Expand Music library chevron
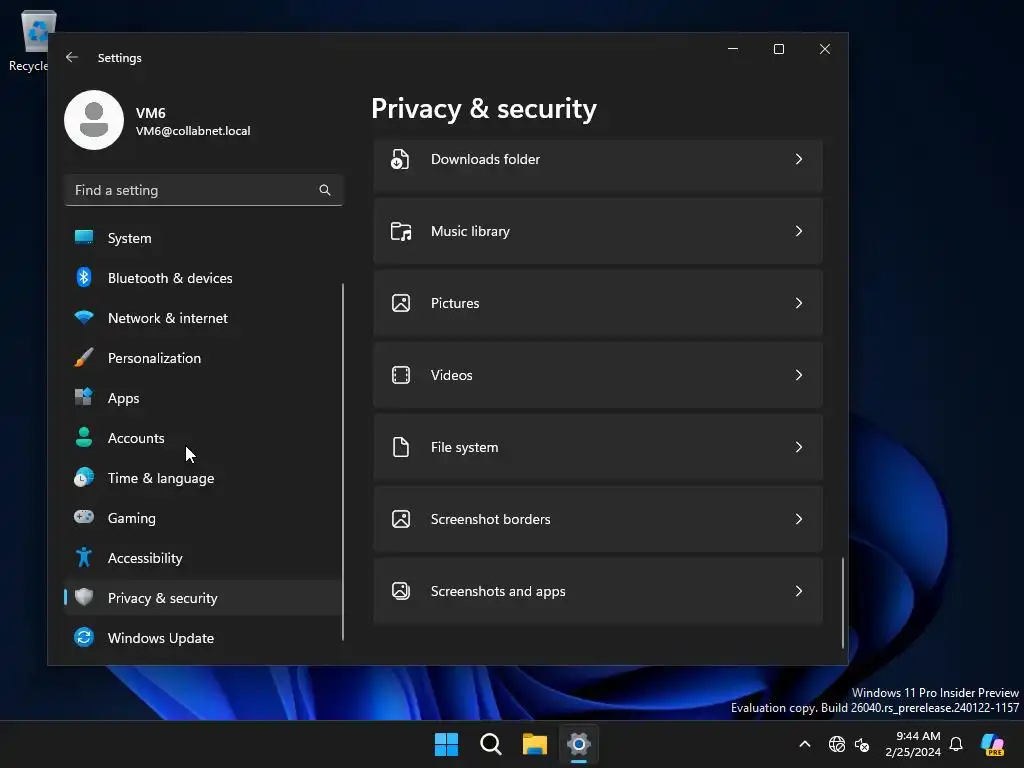The image size is (1024, 768). tap(799, 231)
